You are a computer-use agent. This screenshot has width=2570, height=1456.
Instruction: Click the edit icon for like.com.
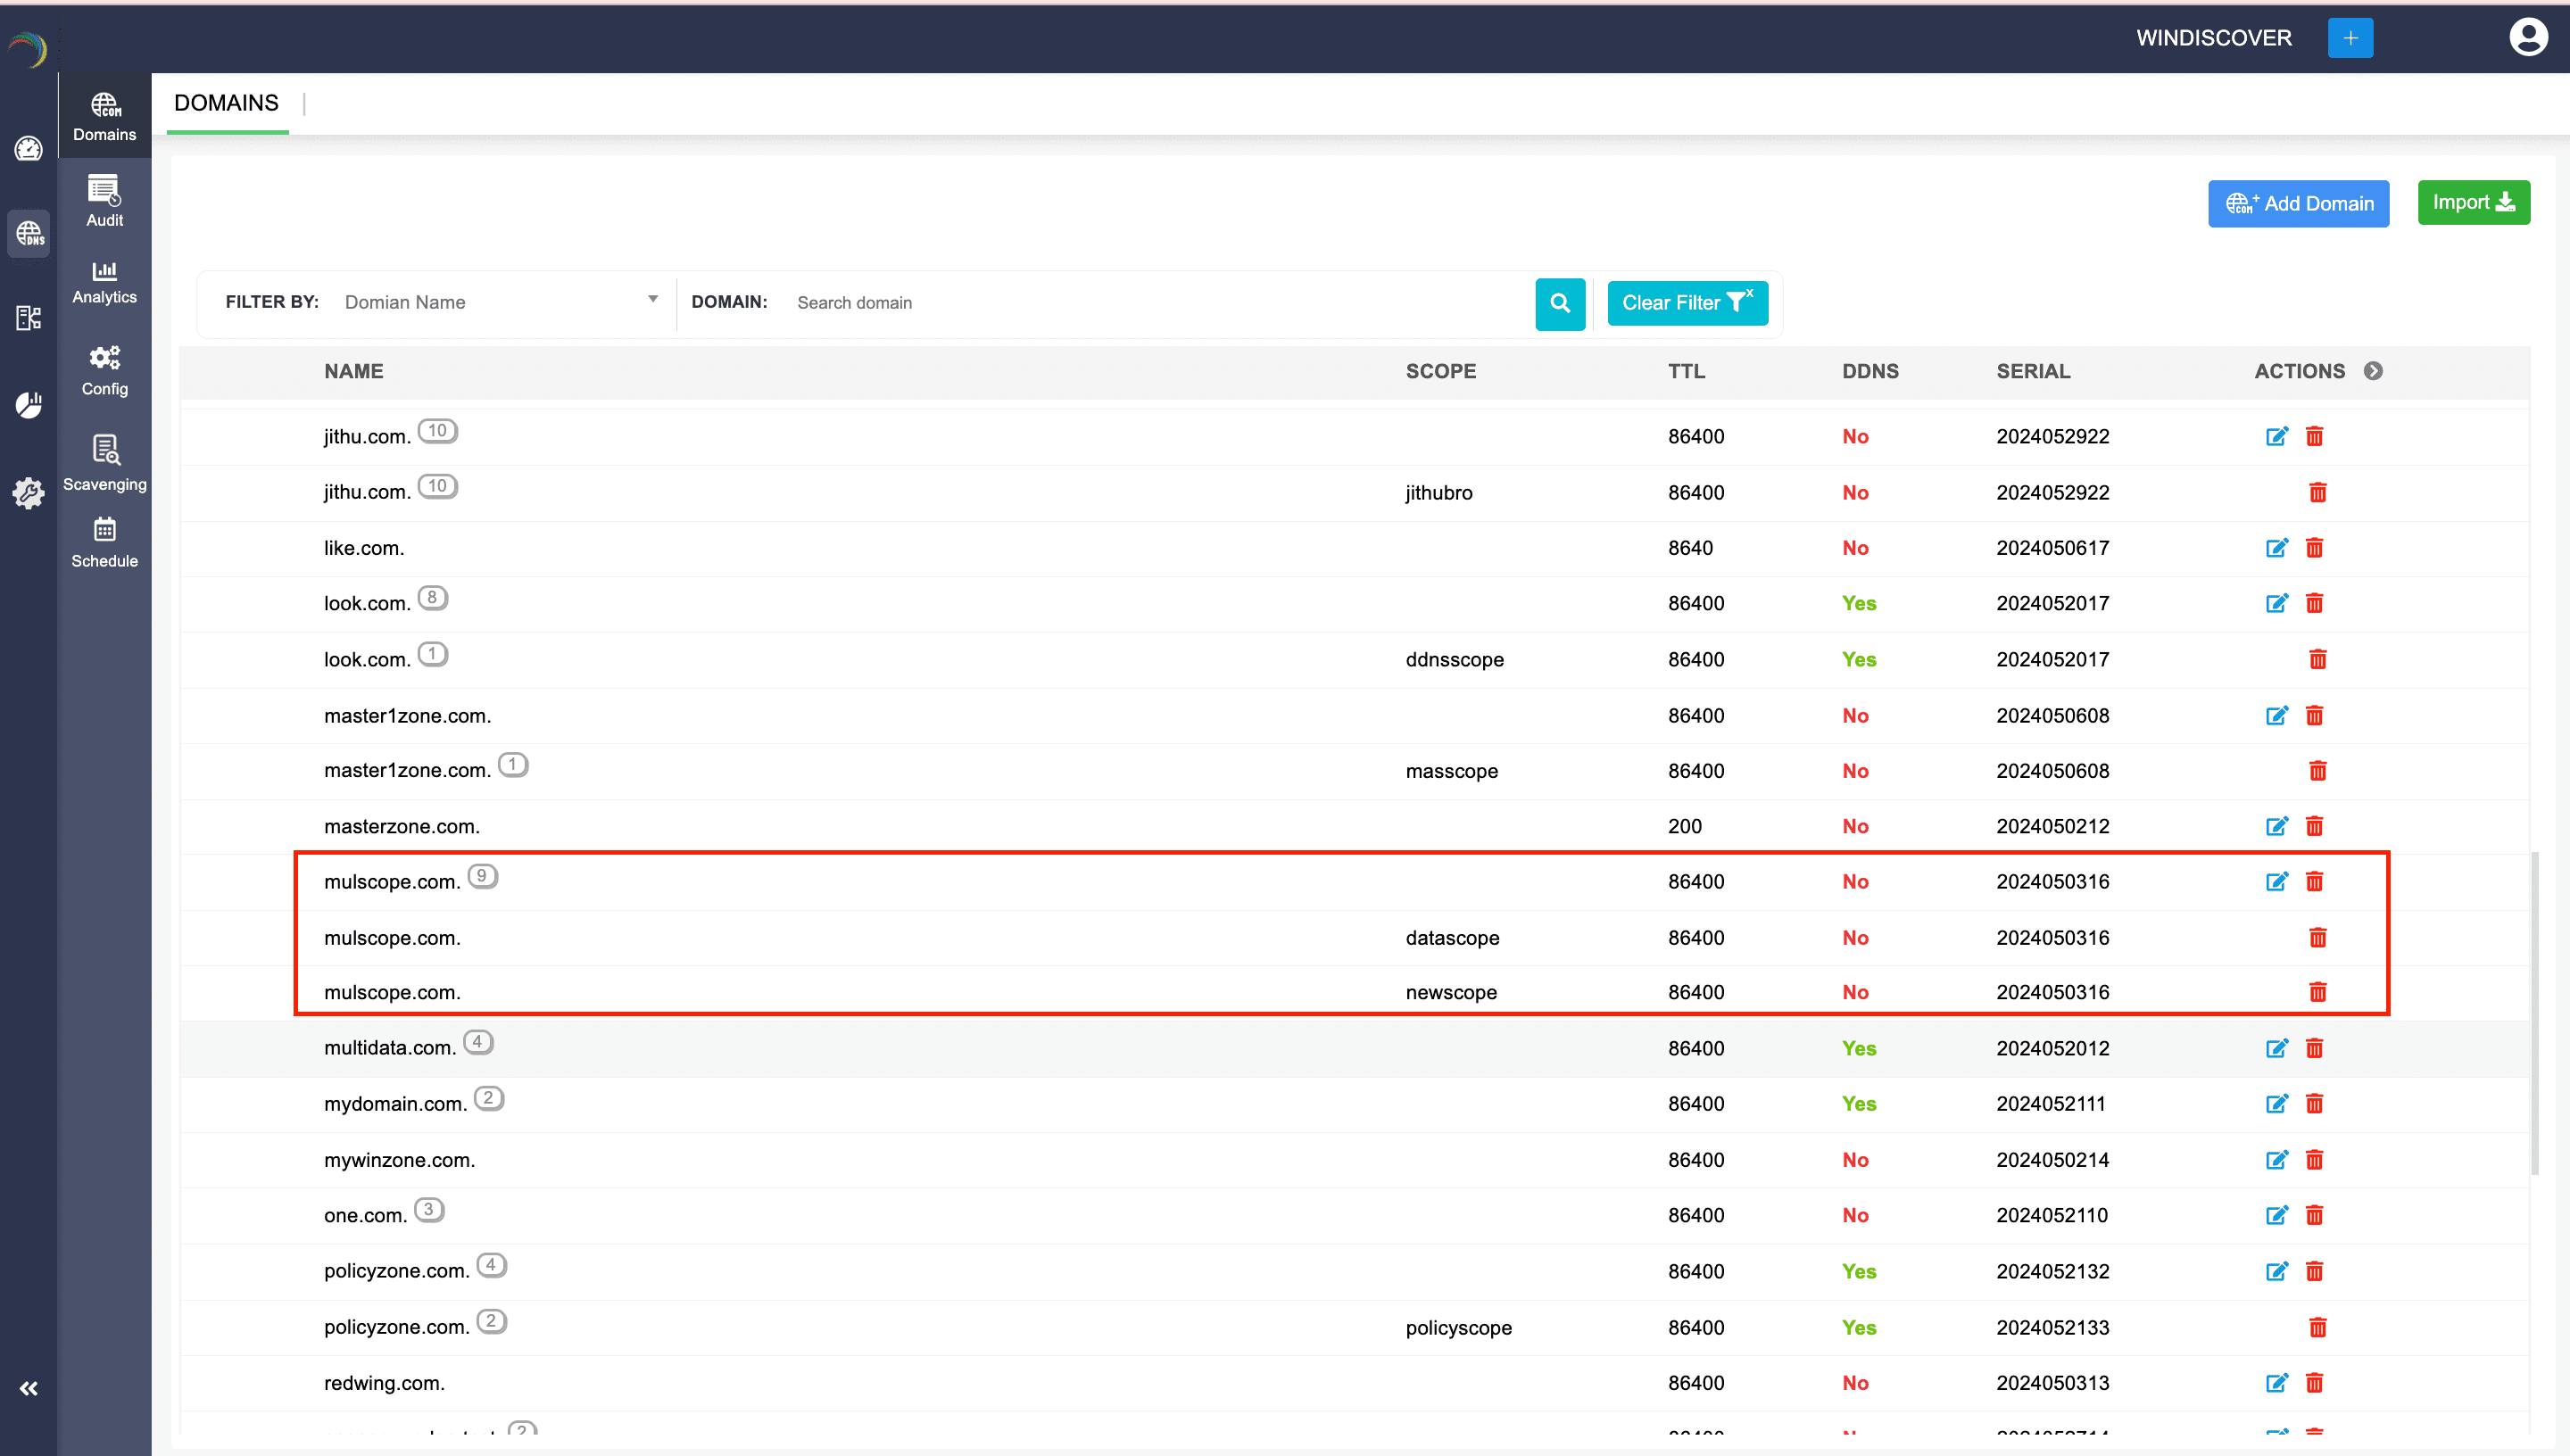2276,548
